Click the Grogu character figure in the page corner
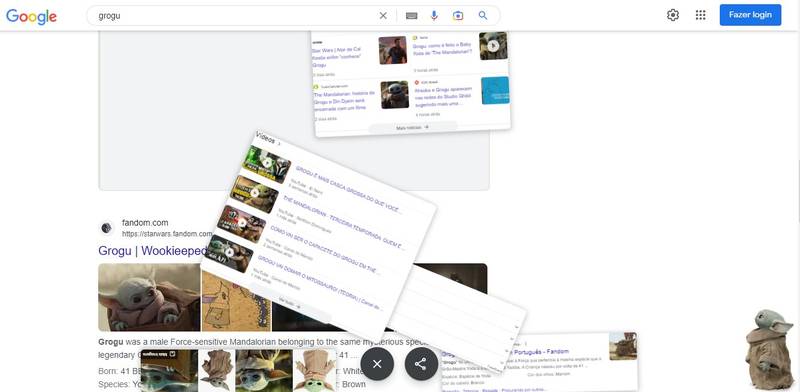The height and width of the screenshot is (392, 800). click(x=768, y=349)
